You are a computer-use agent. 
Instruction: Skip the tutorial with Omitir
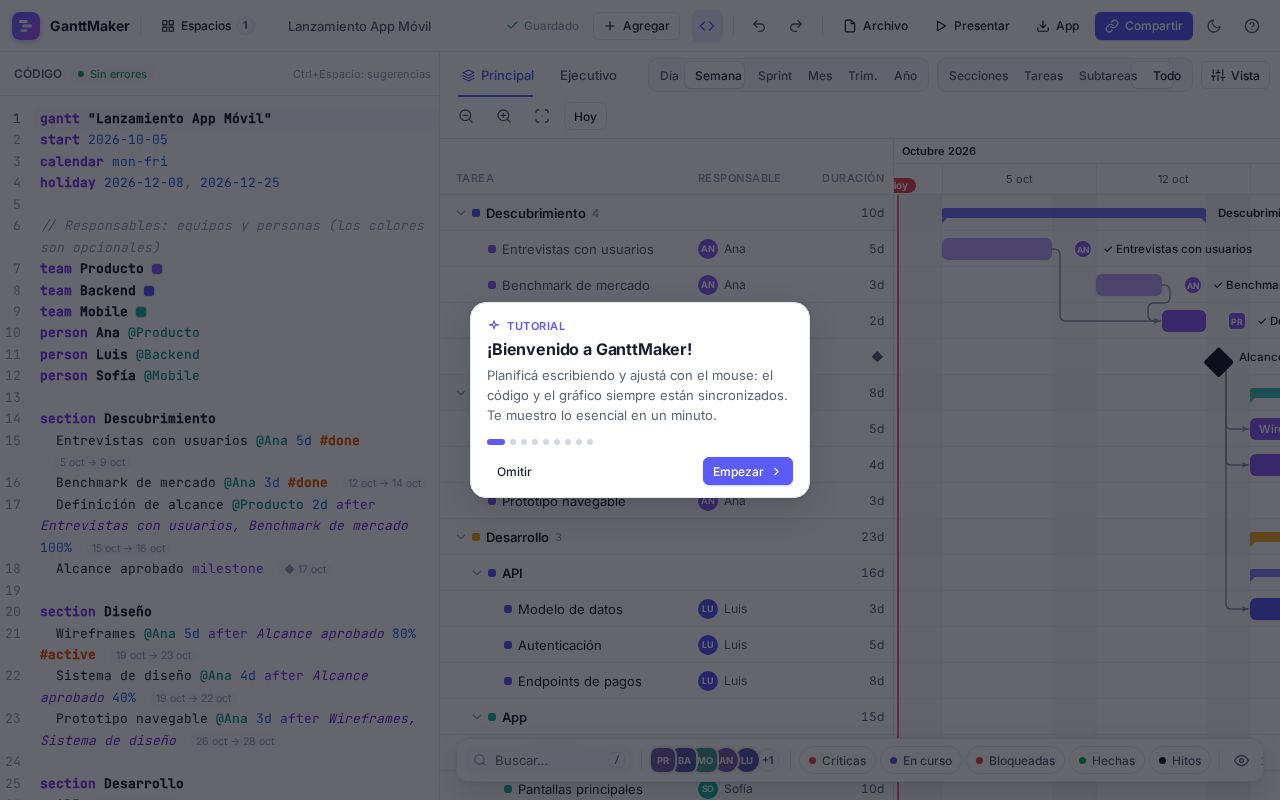514,471
